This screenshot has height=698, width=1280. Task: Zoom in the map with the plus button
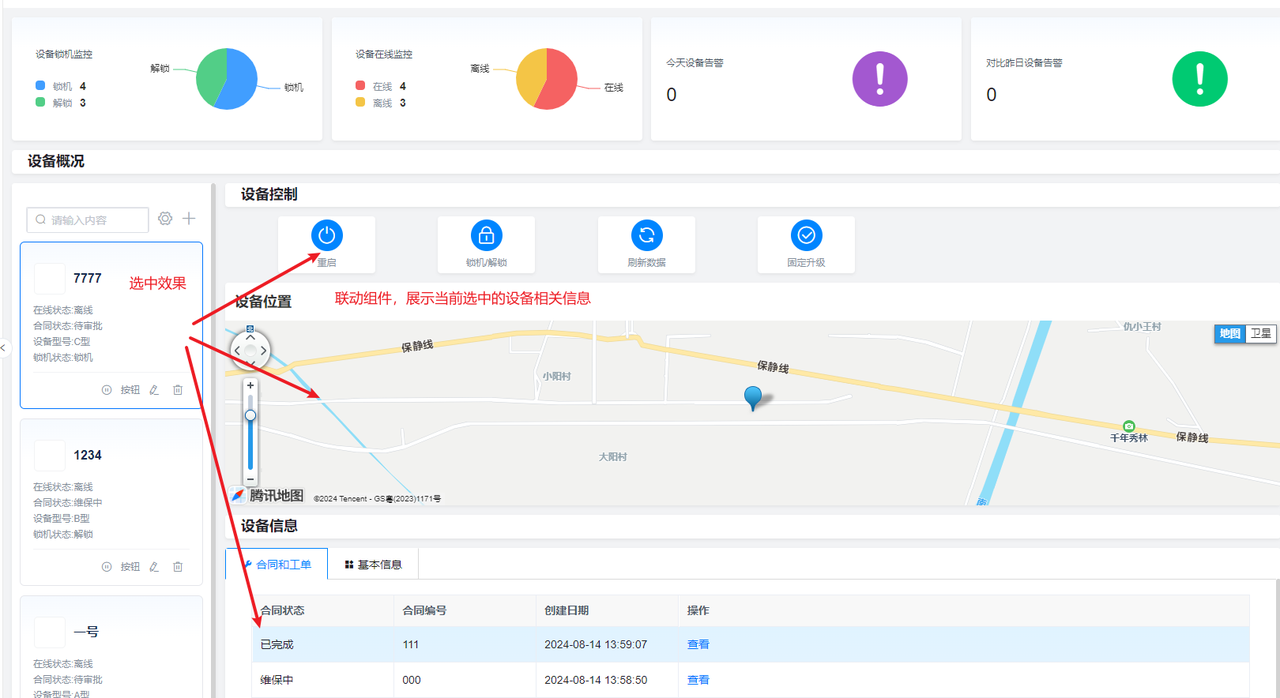click(250, 385)
